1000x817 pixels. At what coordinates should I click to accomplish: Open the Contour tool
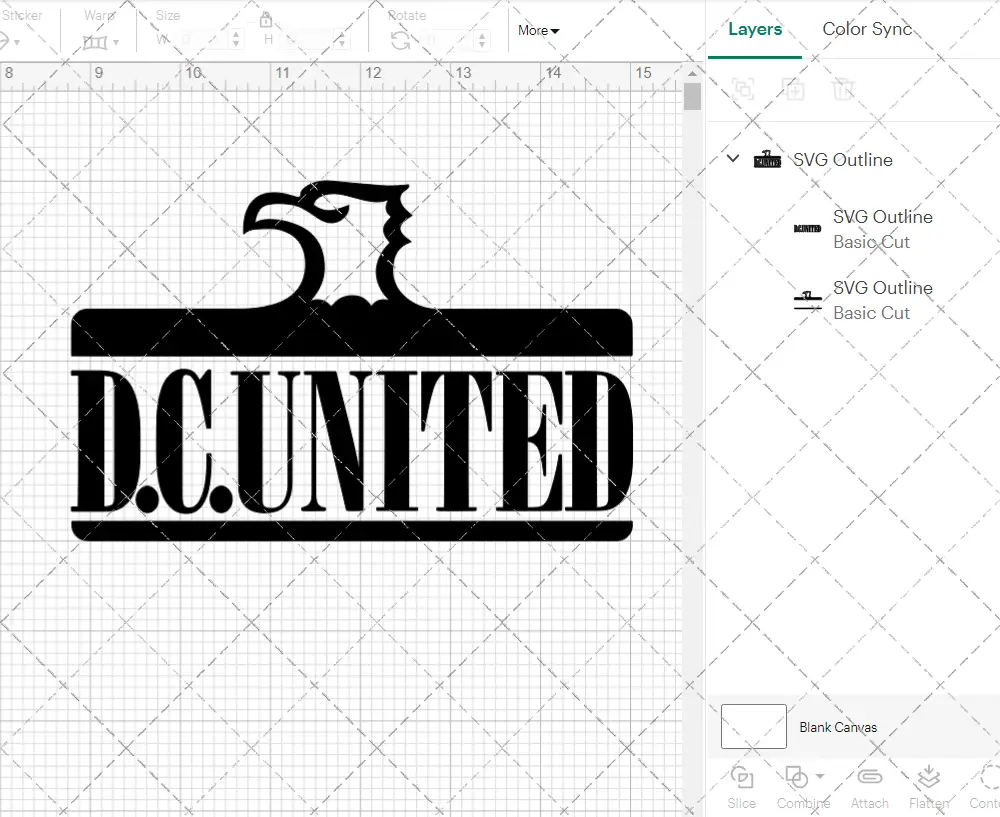click(988, 785)
